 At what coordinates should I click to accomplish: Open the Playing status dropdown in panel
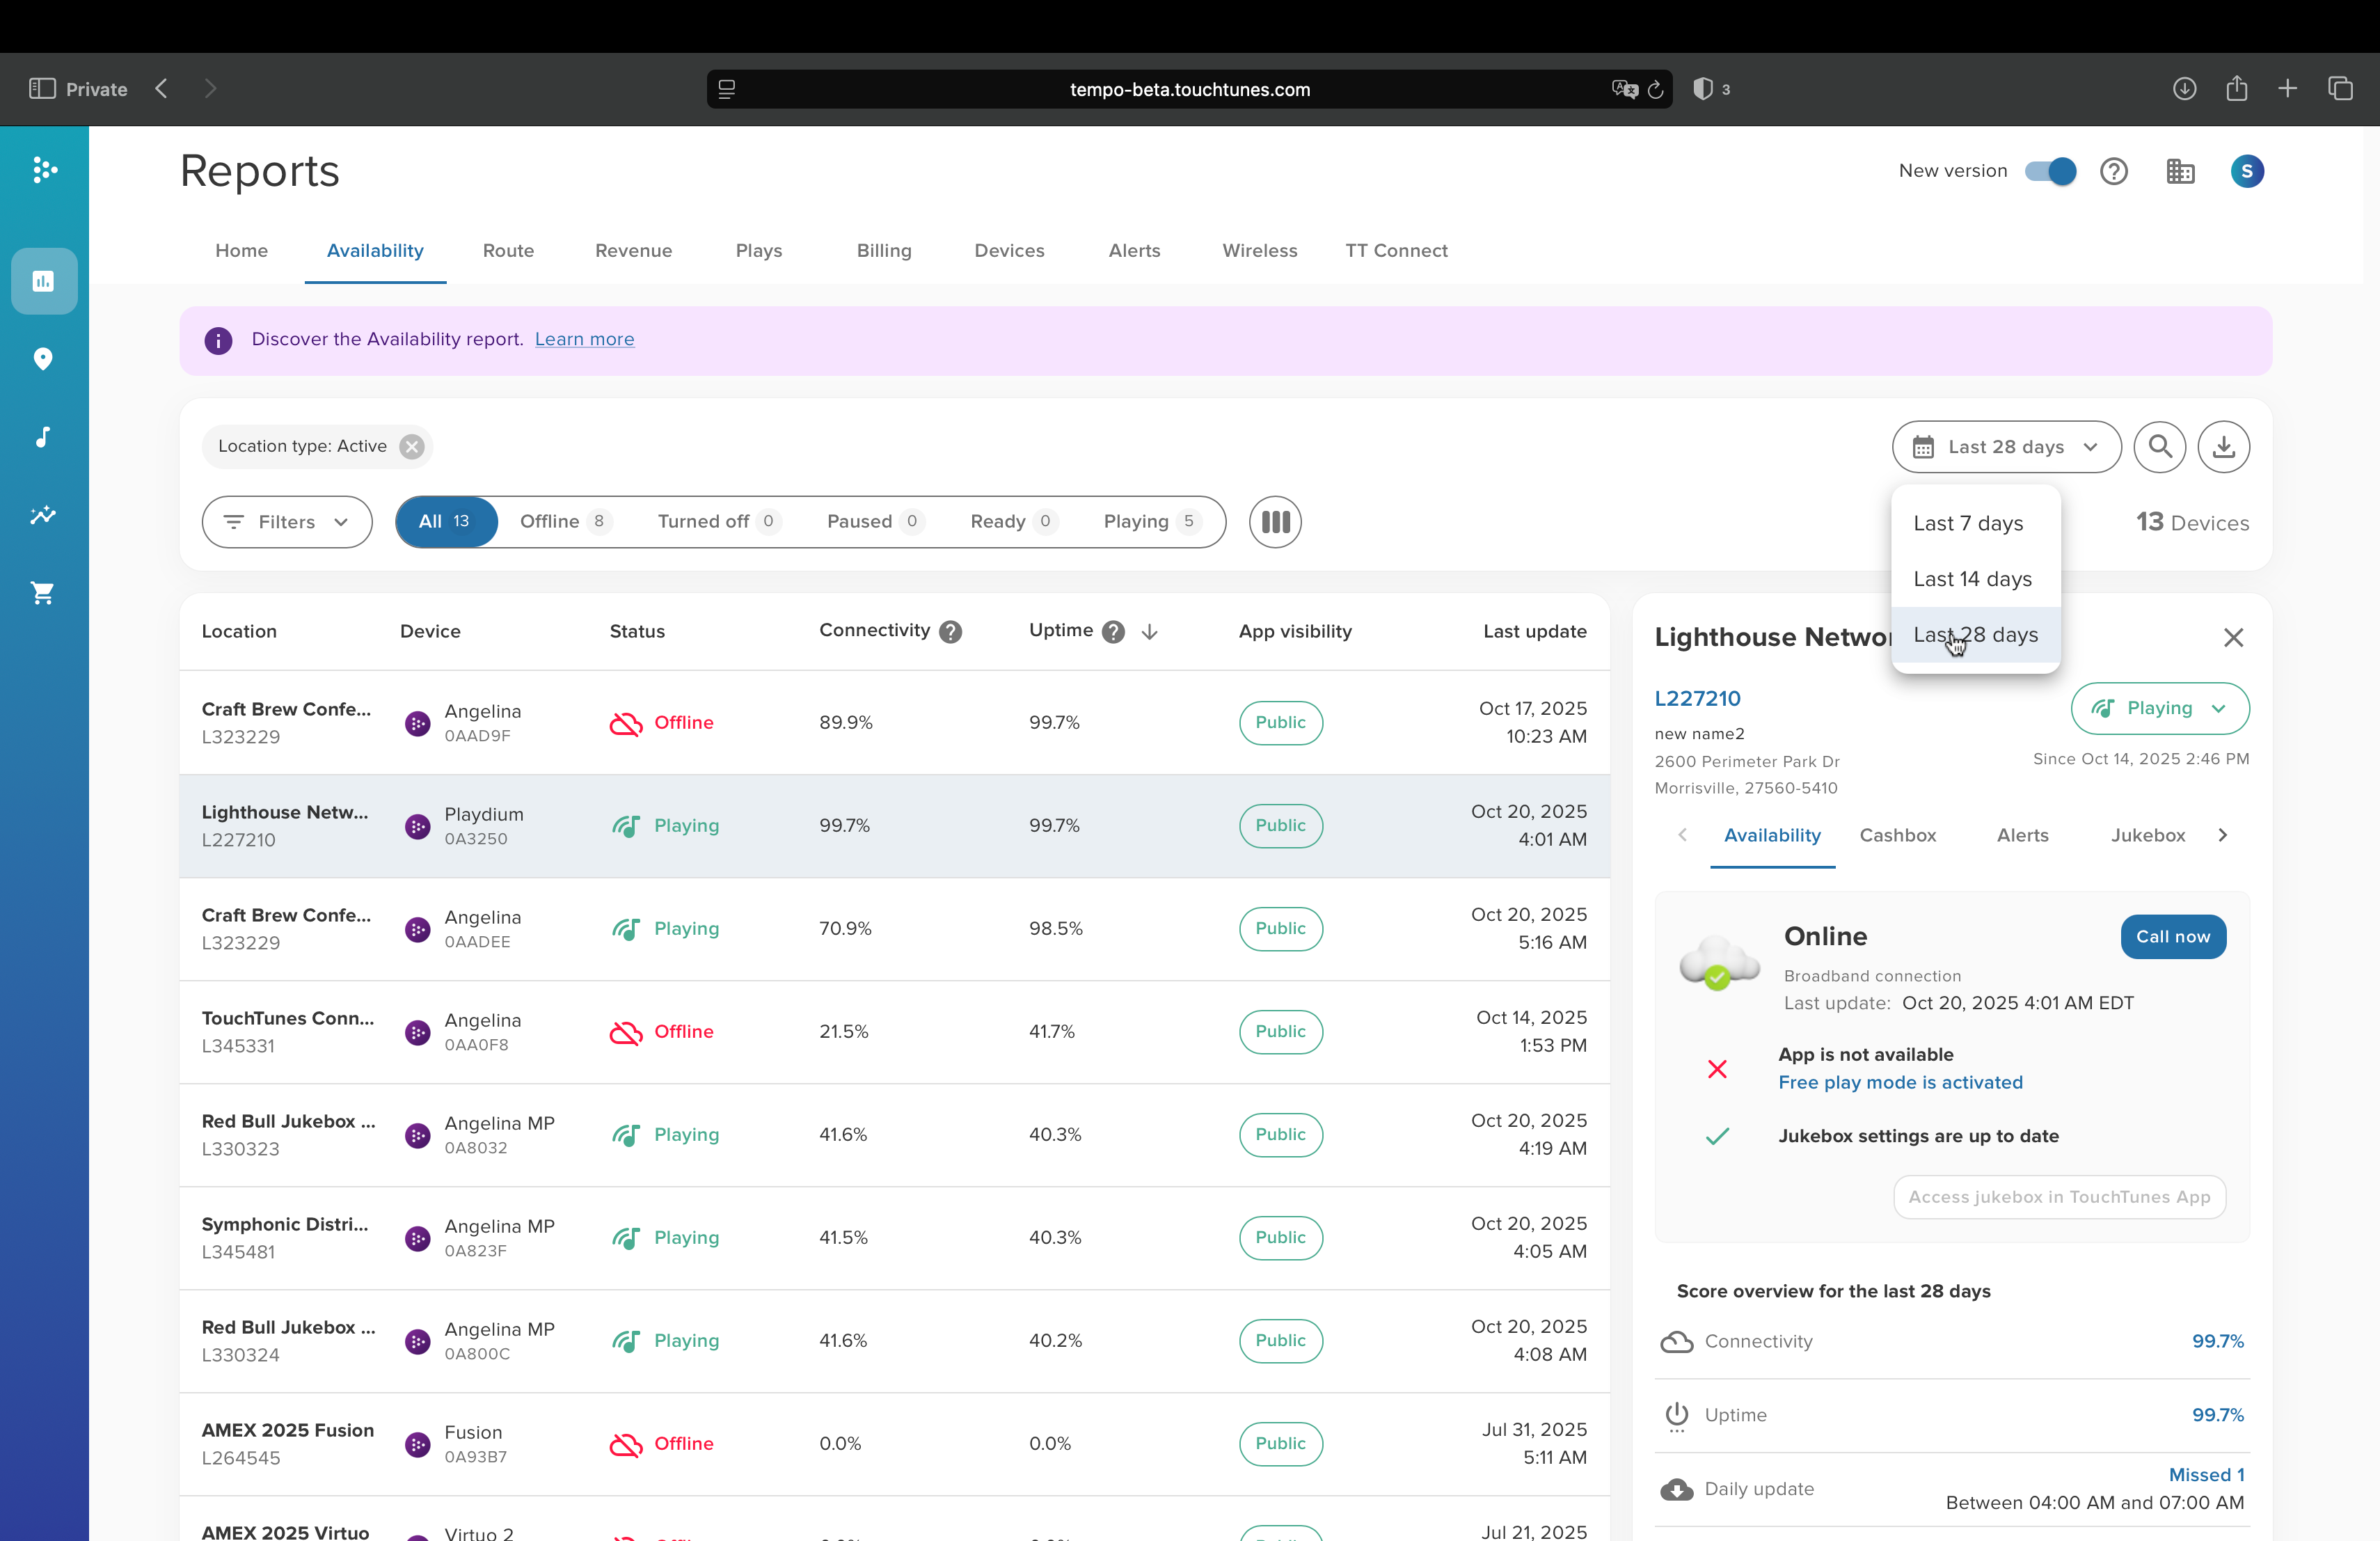(x=2160, y=709)
